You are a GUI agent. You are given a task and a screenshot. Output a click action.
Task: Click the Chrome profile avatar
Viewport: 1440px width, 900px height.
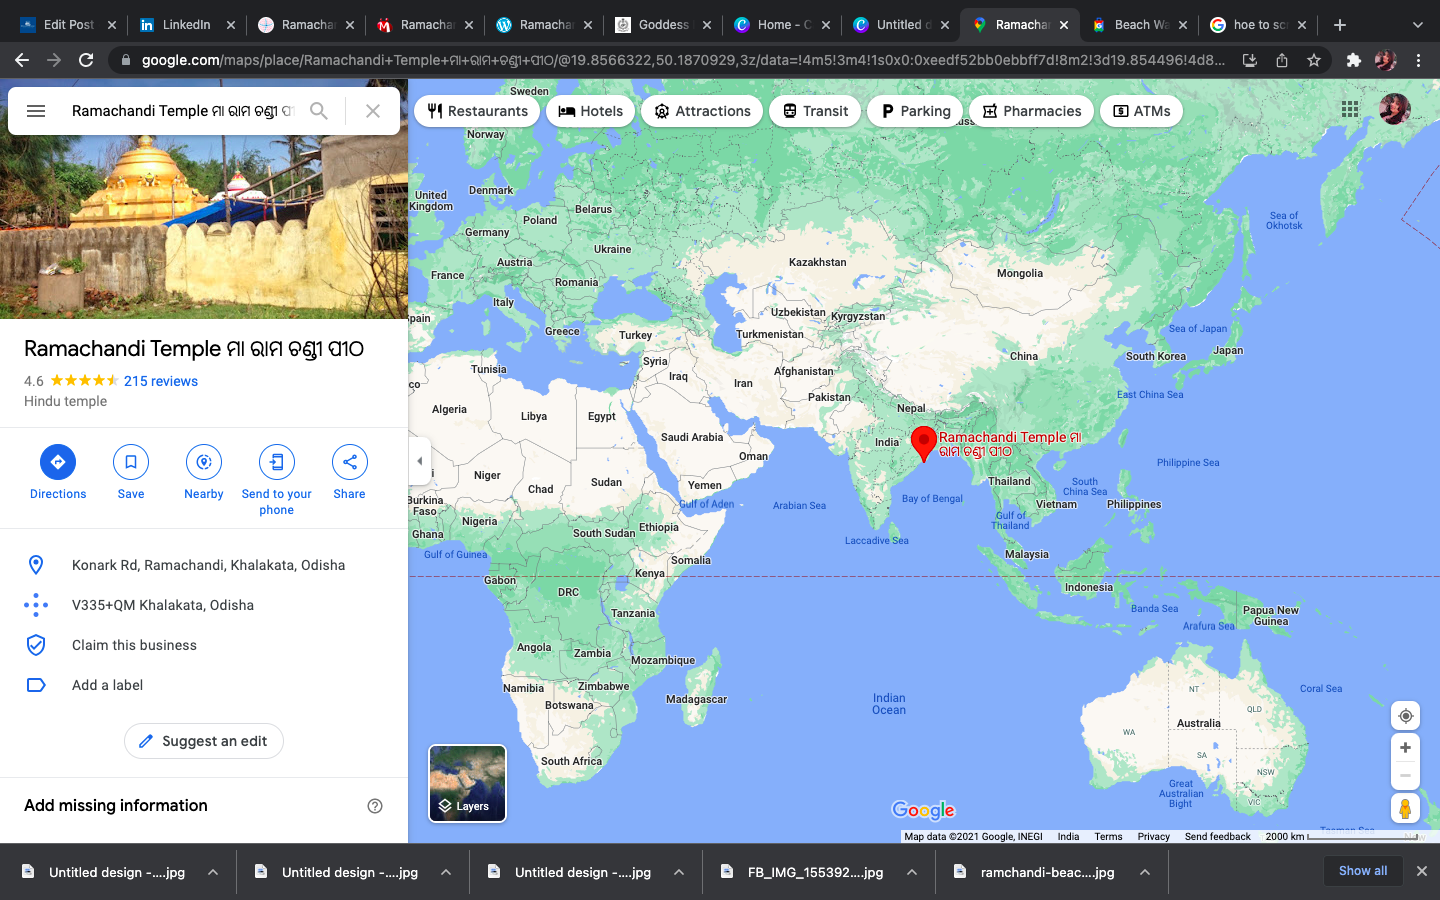[1386, 60]
